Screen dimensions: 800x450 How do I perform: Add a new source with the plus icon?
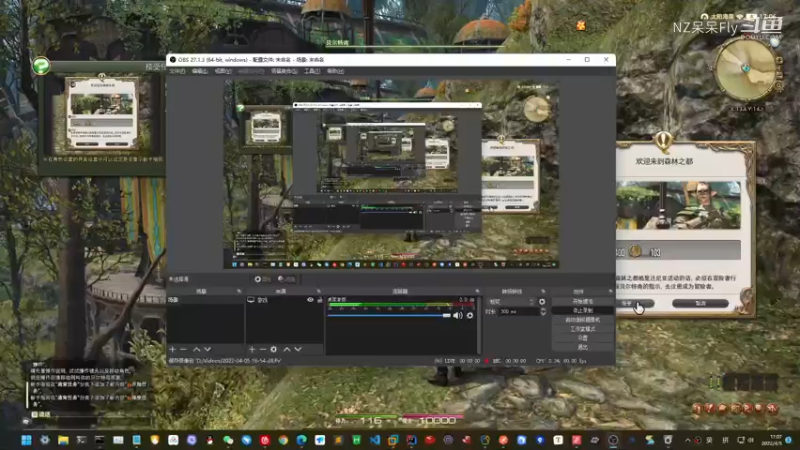click(252, 349)
